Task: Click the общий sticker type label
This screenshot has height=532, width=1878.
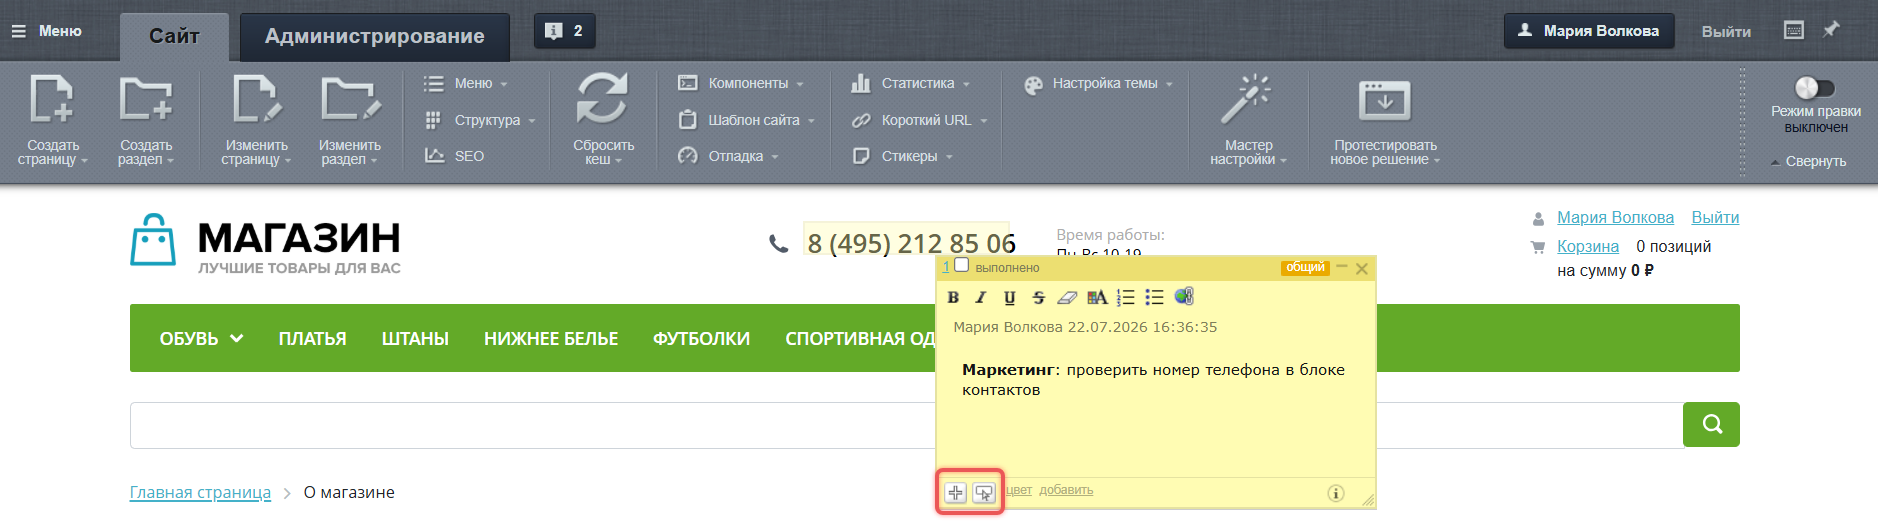Action: pos(1305,268)
